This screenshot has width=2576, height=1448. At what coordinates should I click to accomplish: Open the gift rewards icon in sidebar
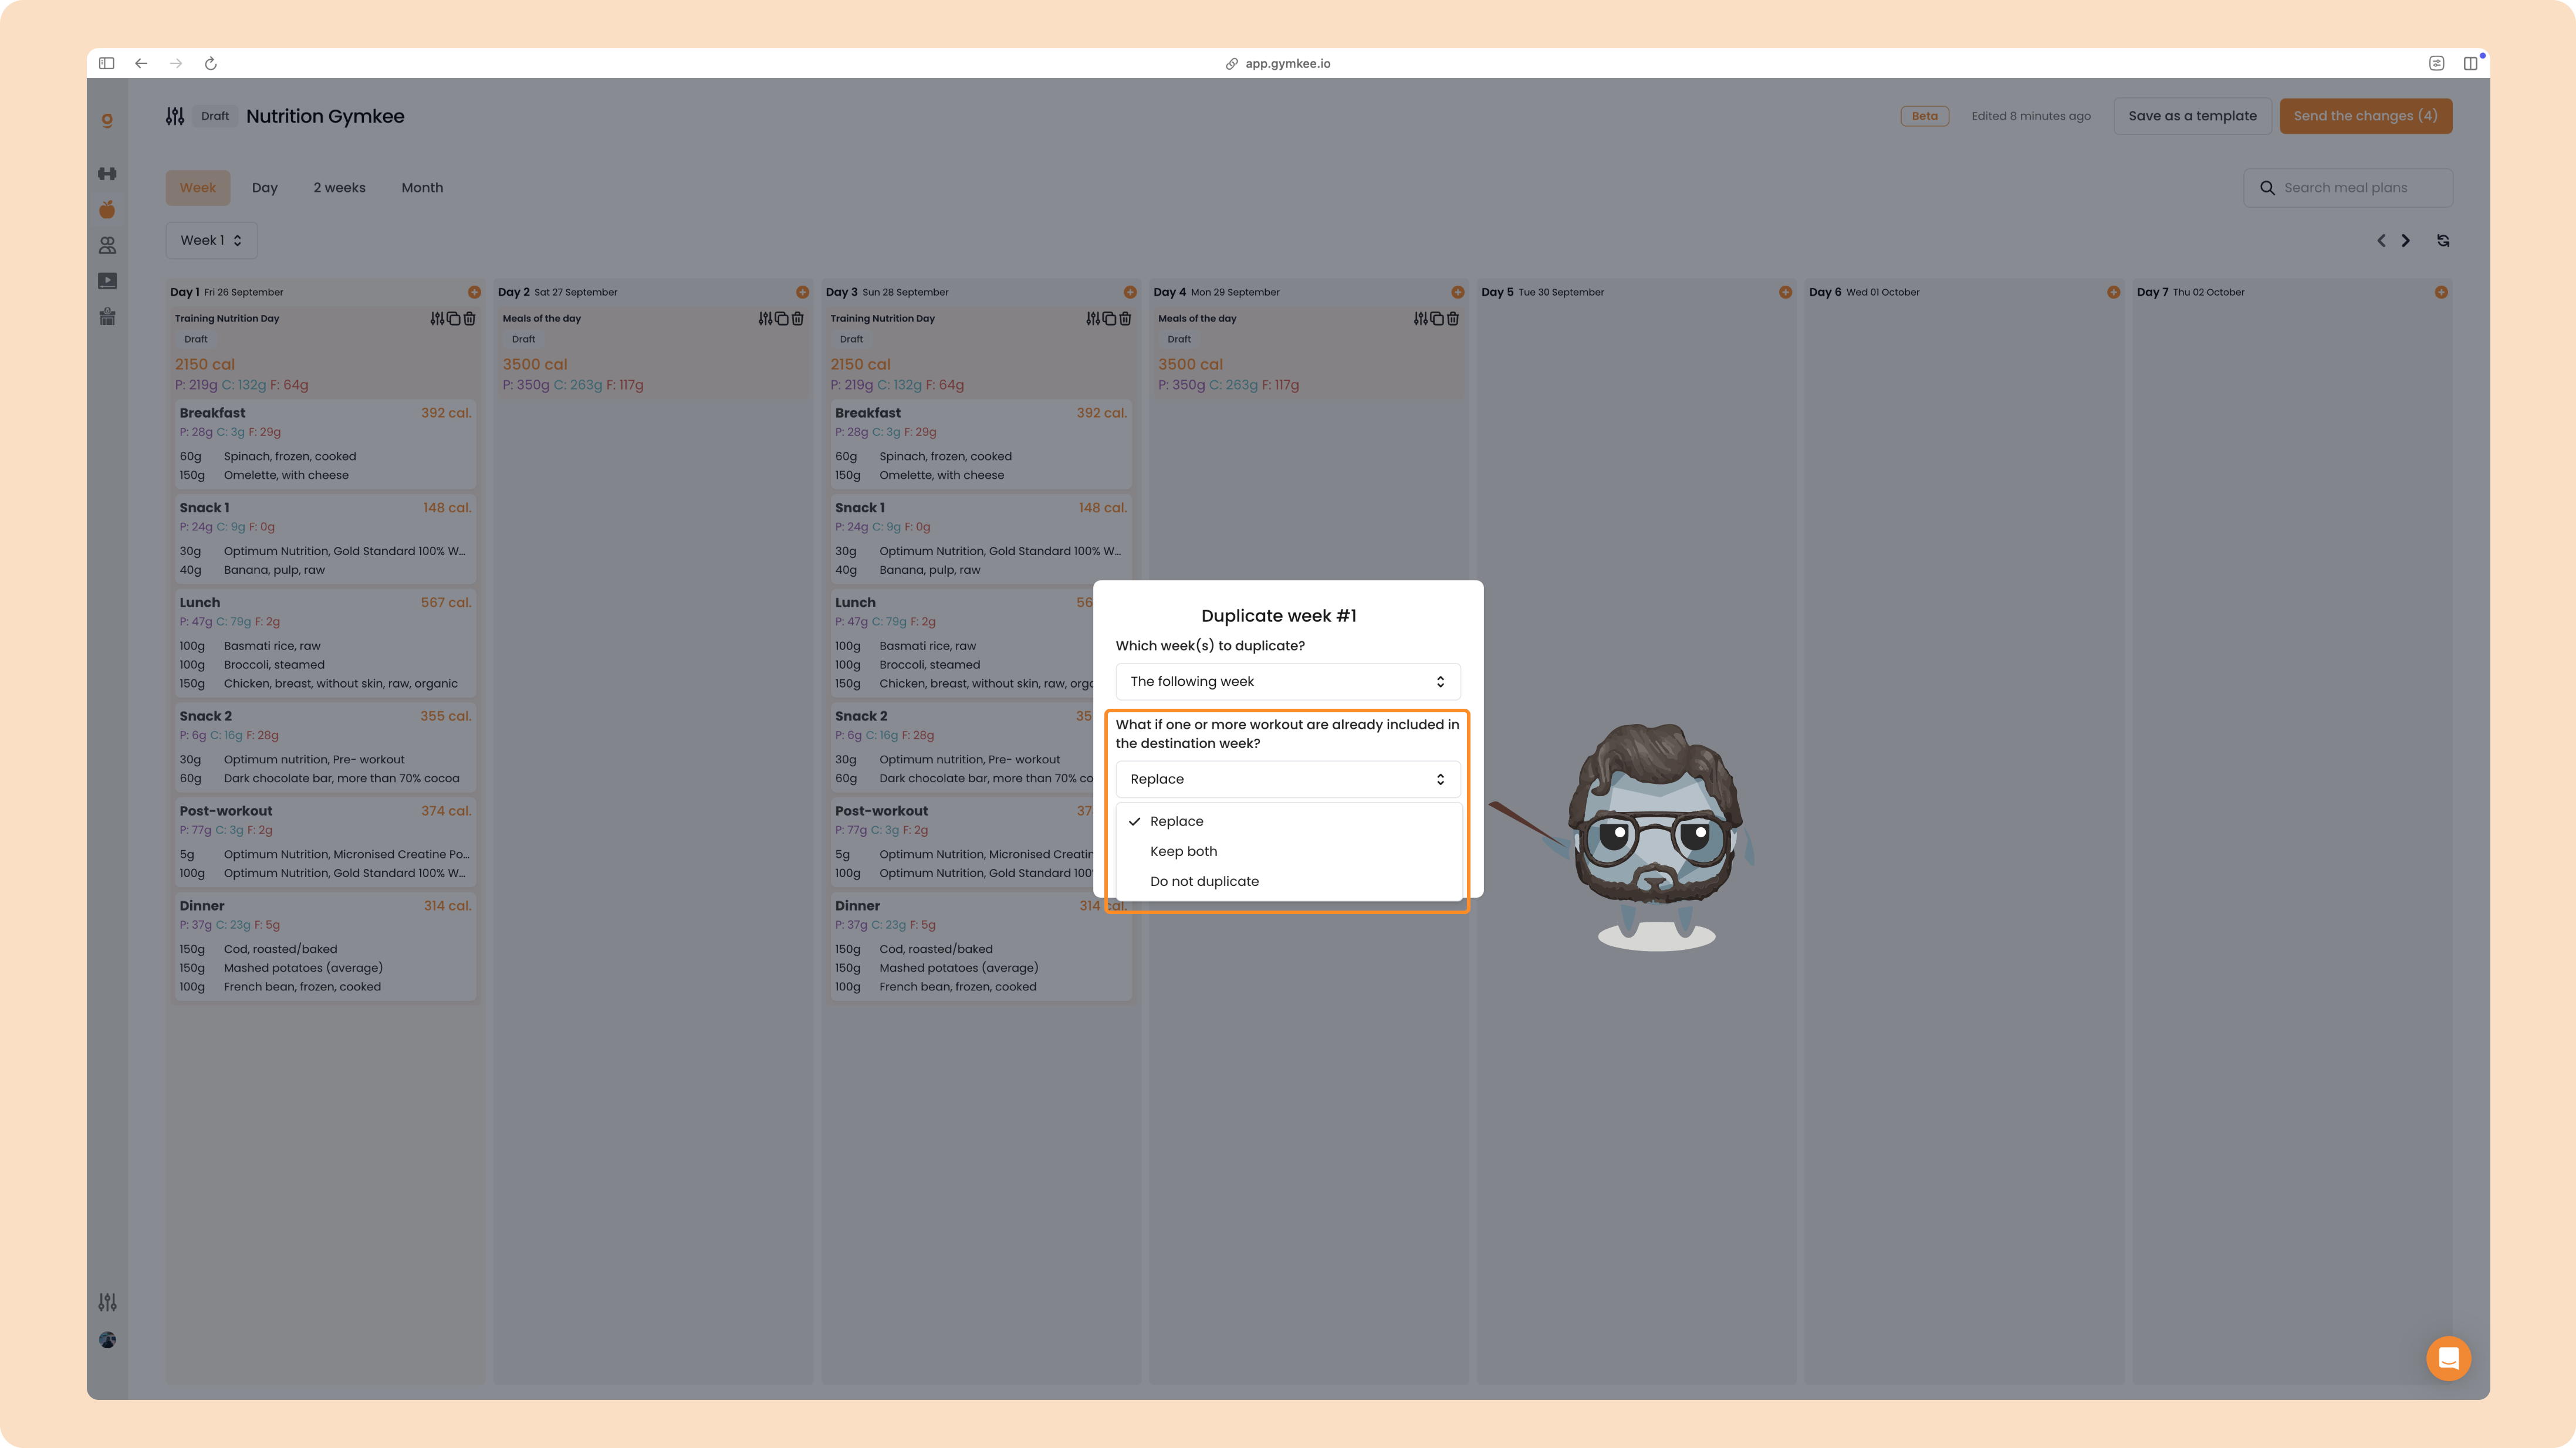(107, 317)
